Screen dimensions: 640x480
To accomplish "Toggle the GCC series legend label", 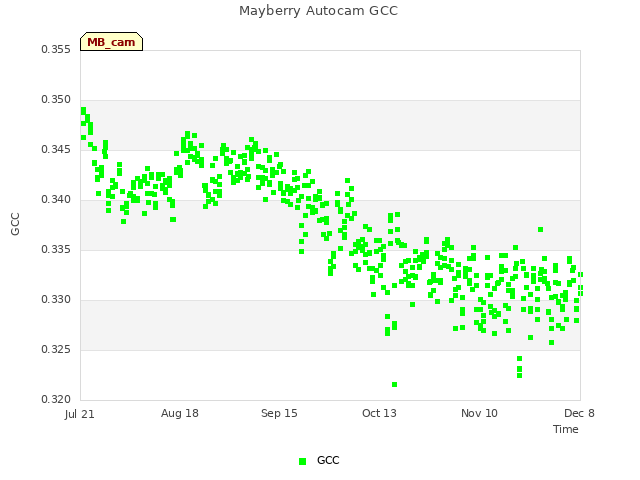I will click(x=328, y=460).
